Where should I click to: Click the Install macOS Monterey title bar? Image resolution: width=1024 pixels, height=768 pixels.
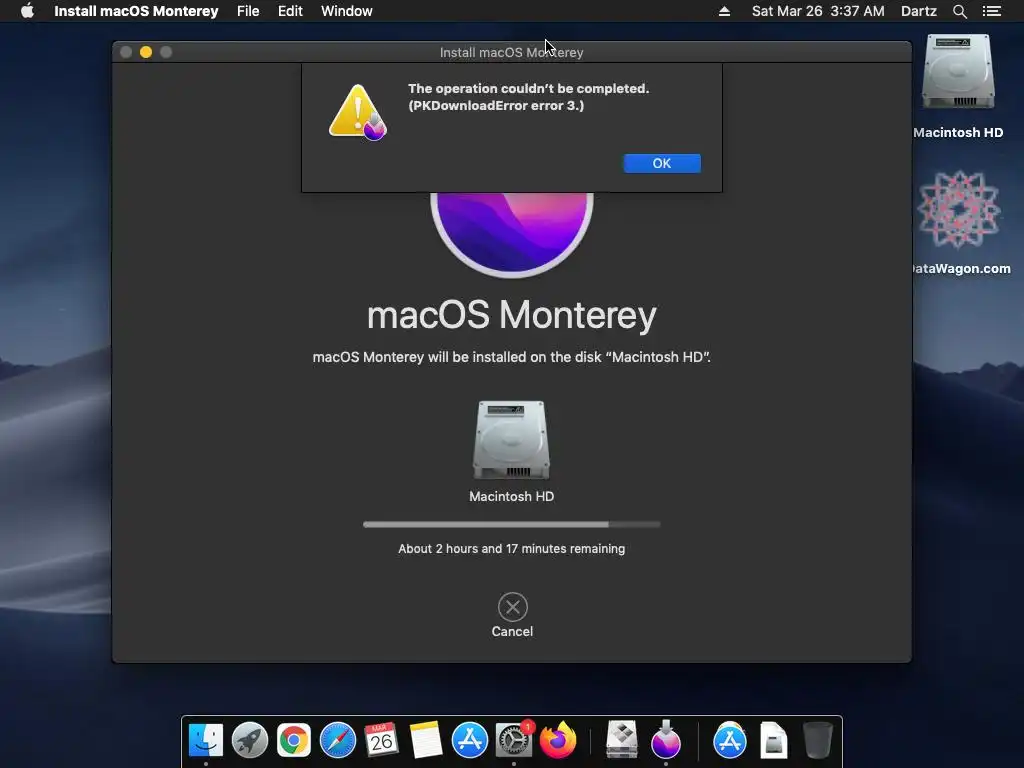coord(511,52)
